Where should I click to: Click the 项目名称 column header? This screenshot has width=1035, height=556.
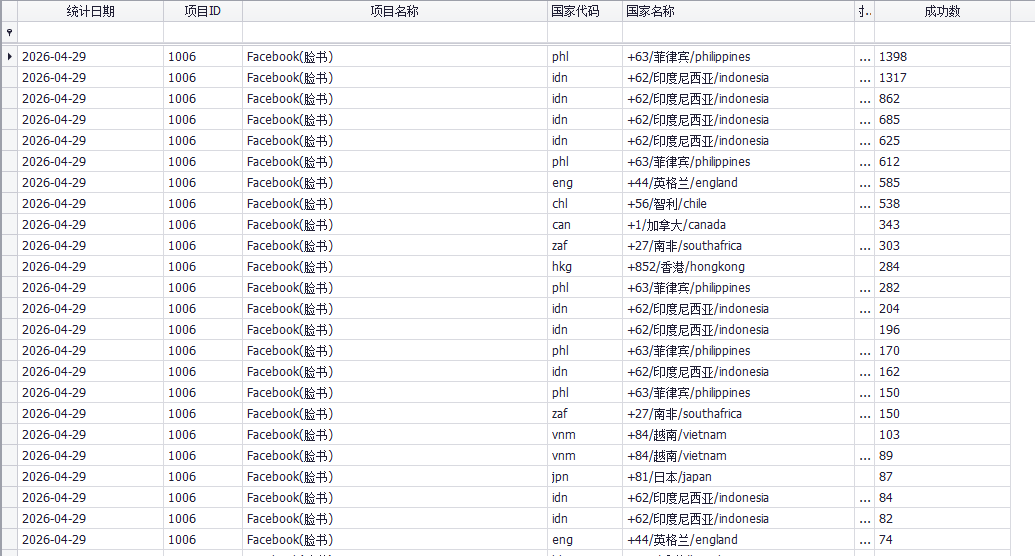pos(394,12)
